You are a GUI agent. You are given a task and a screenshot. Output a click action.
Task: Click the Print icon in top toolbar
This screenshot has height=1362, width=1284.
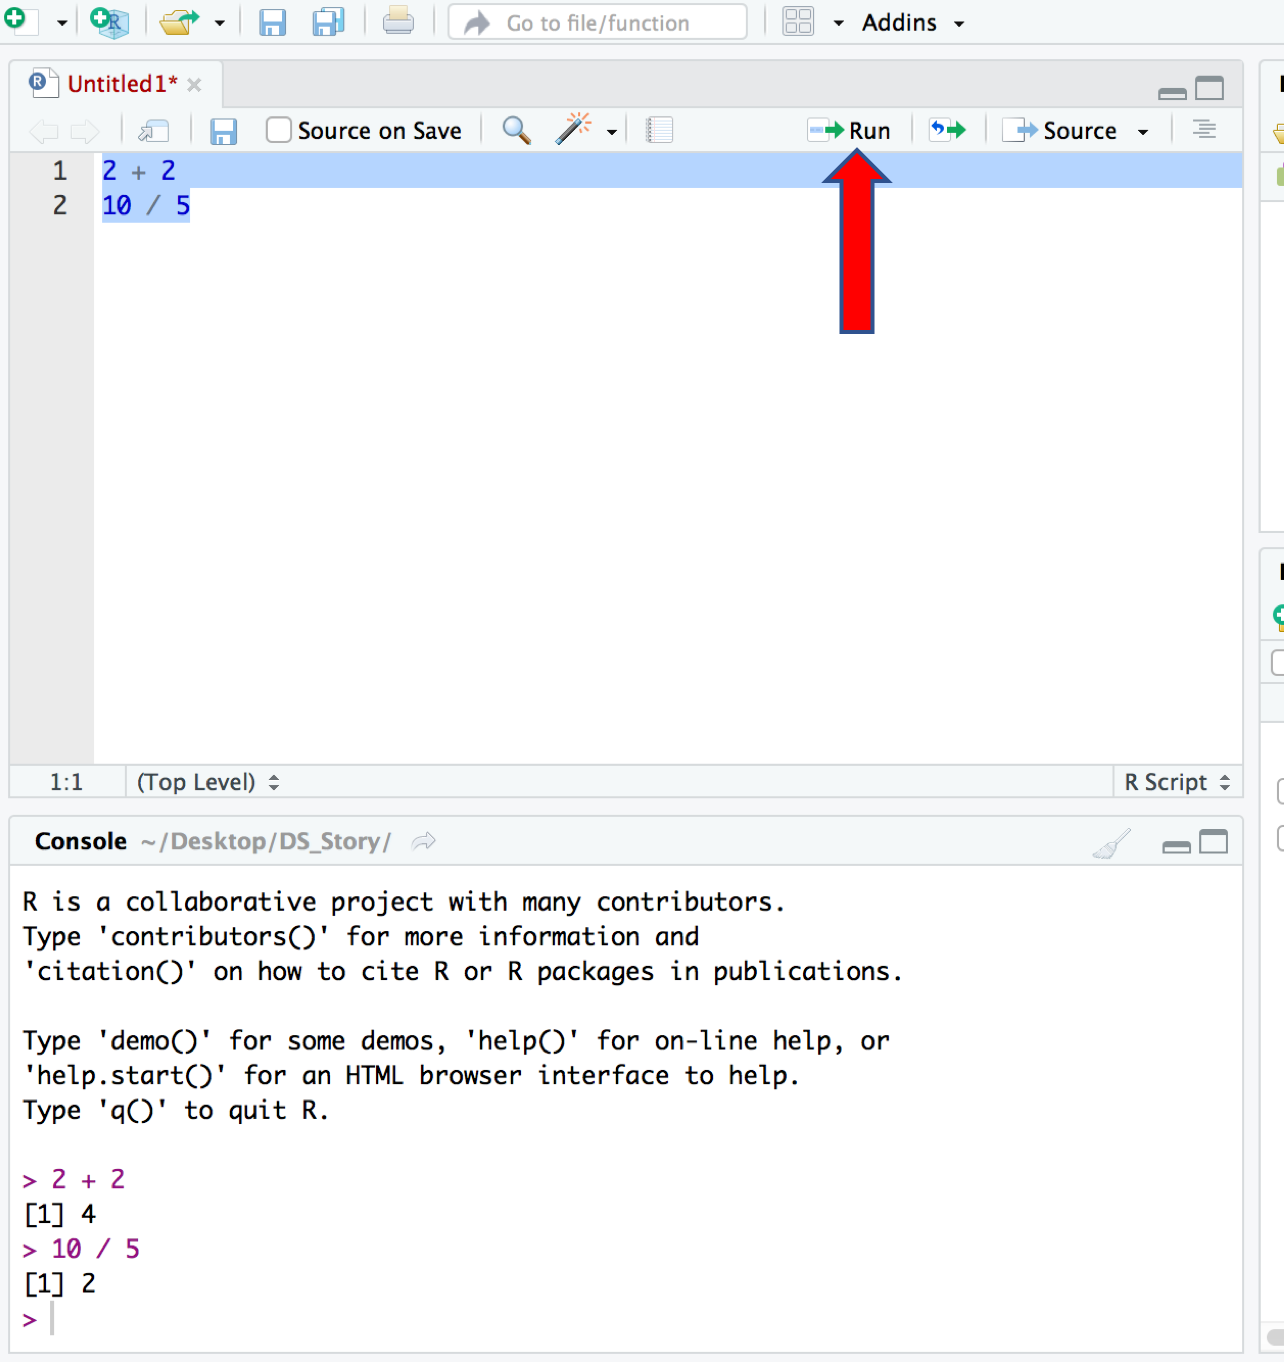[398, 21]
